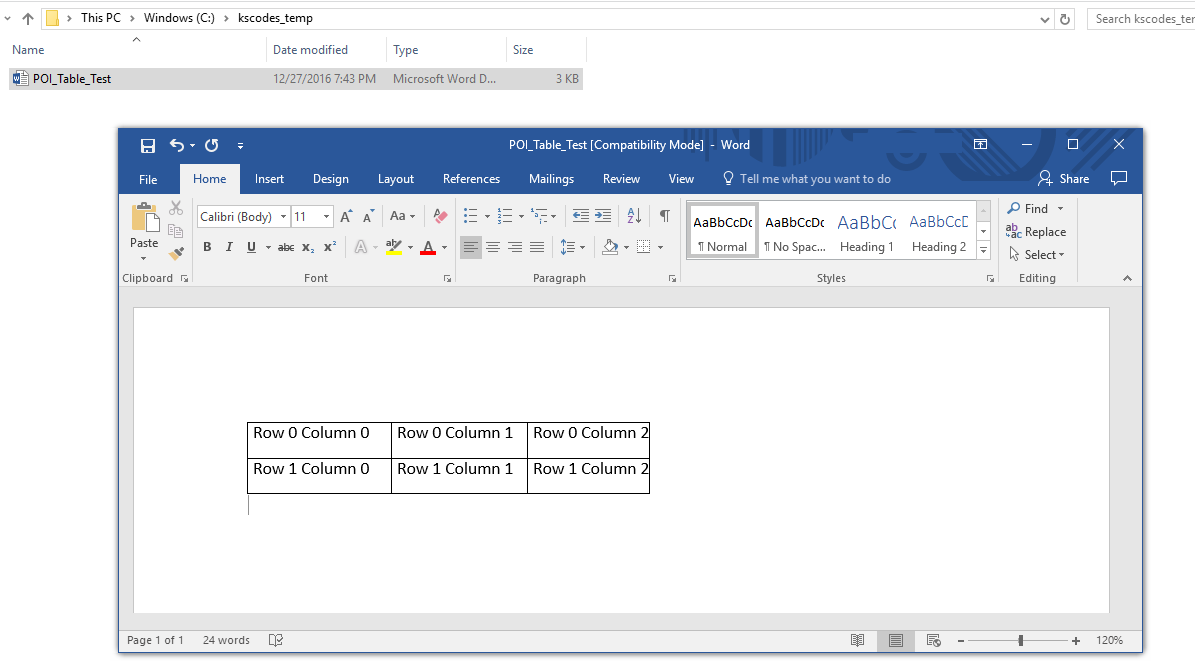
Task: Open the Calibri font name dropdown
Action: click(x=284, y=217)
